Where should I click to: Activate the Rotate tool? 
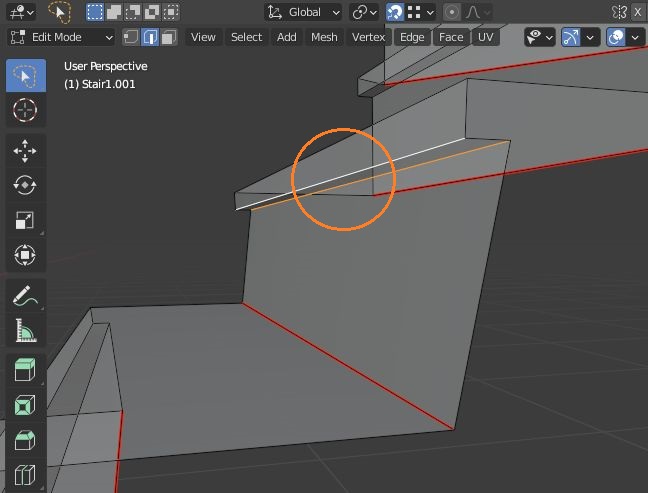pos(25,185)
